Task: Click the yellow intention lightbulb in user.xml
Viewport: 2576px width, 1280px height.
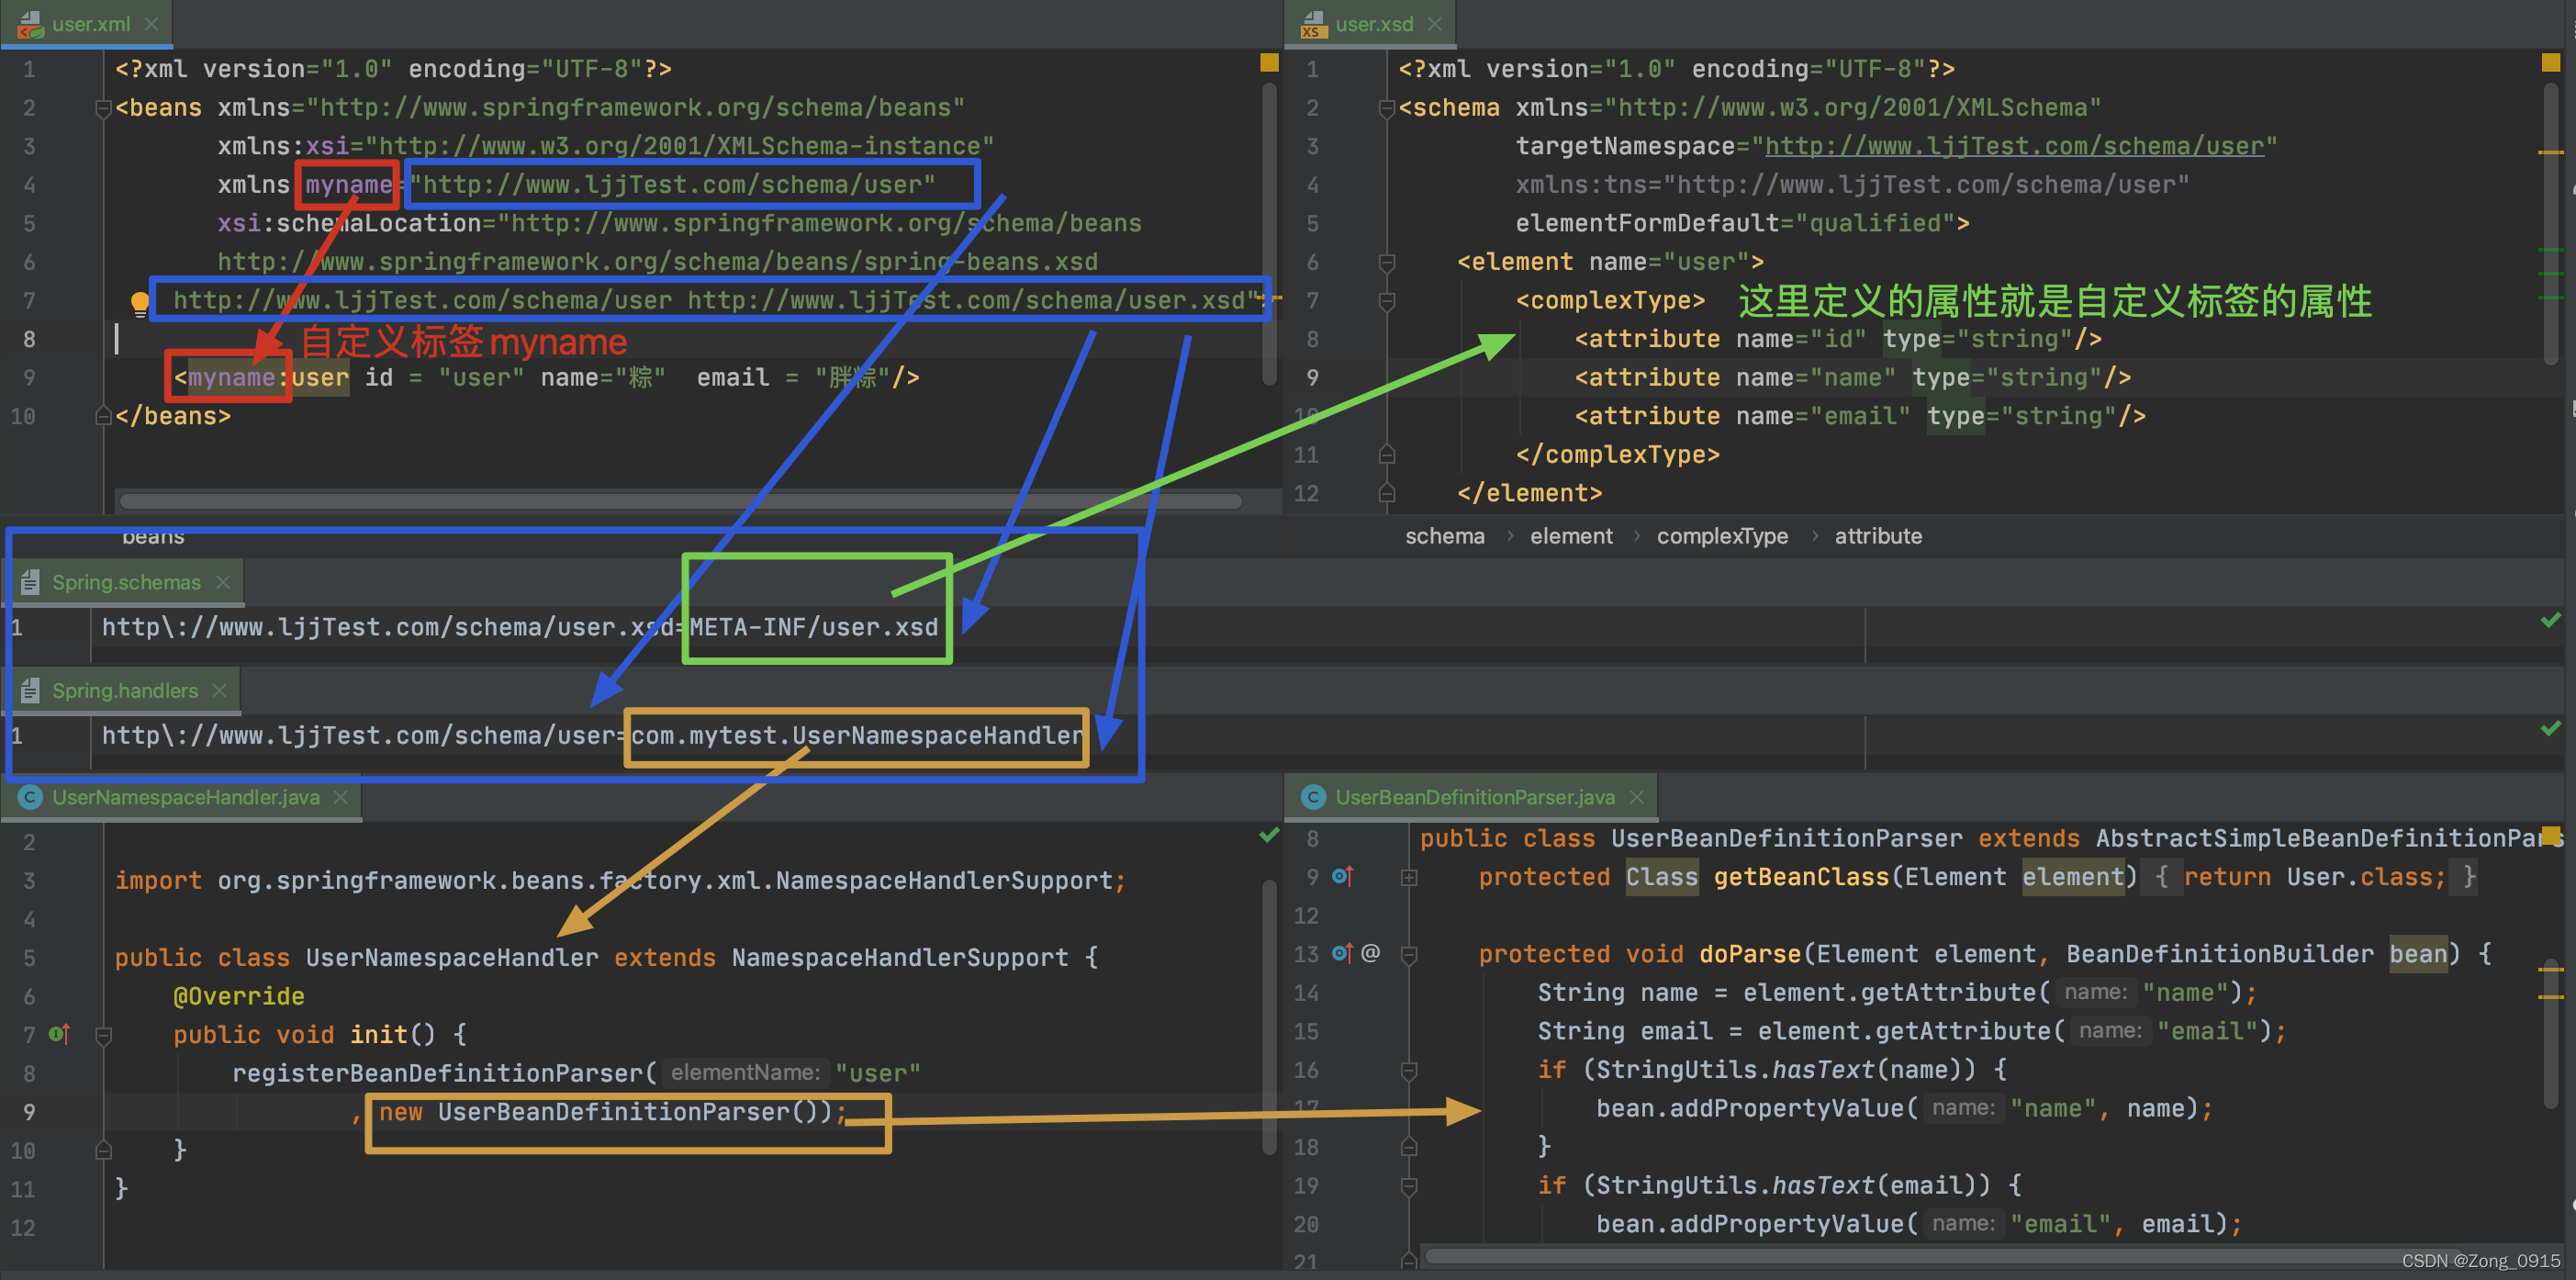Action: [x=140, y=300]
